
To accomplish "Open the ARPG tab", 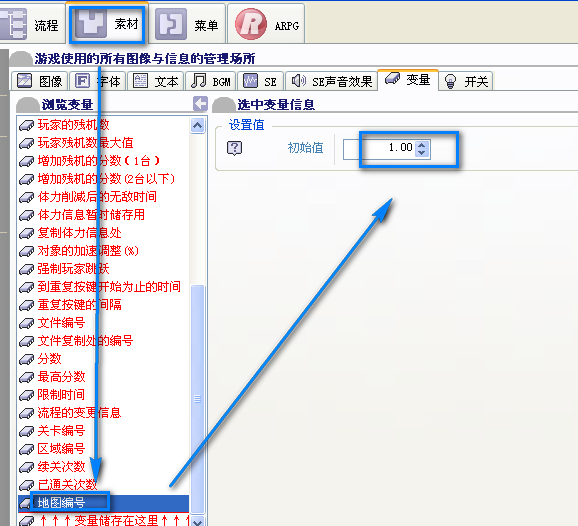I will click(266, 24).
